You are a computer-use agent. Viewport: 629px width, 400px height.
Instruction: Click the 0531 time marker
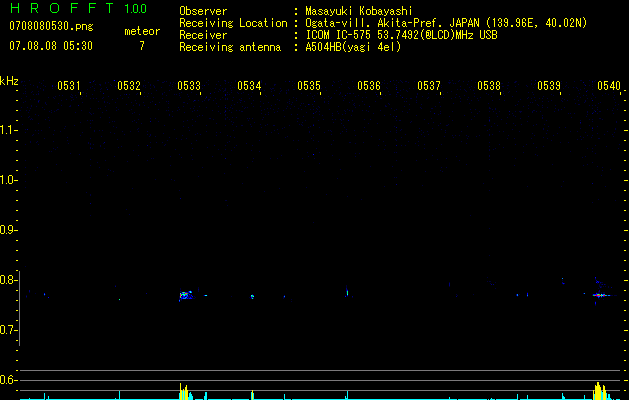pyautogui.click(x=69, y=86)
